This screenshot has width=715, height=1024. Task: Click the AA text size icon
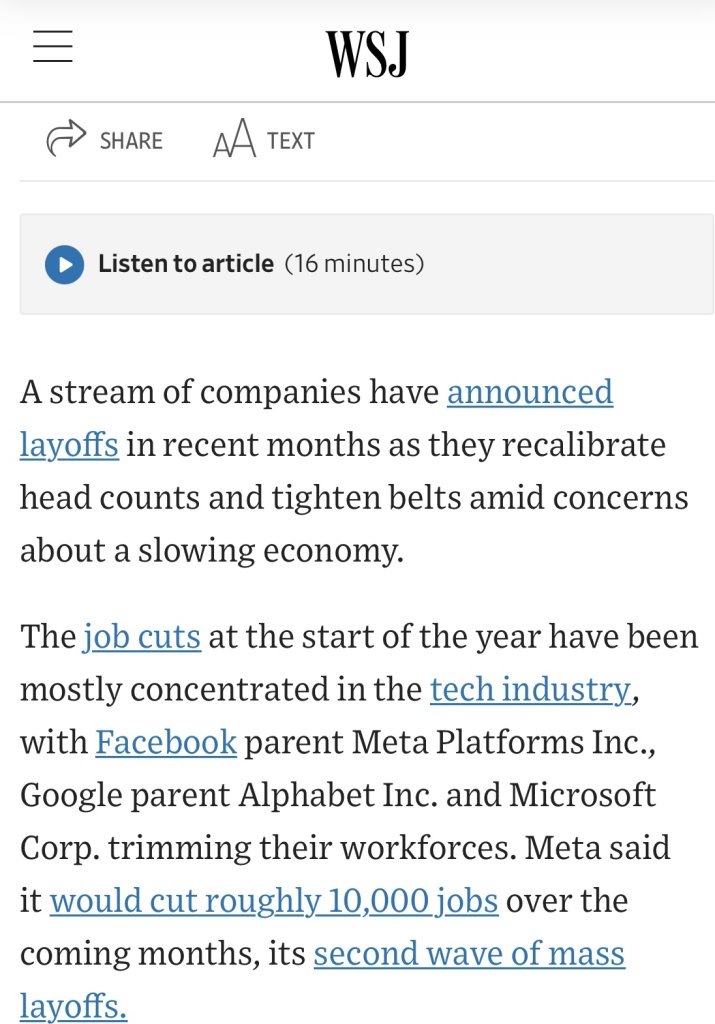234,141
